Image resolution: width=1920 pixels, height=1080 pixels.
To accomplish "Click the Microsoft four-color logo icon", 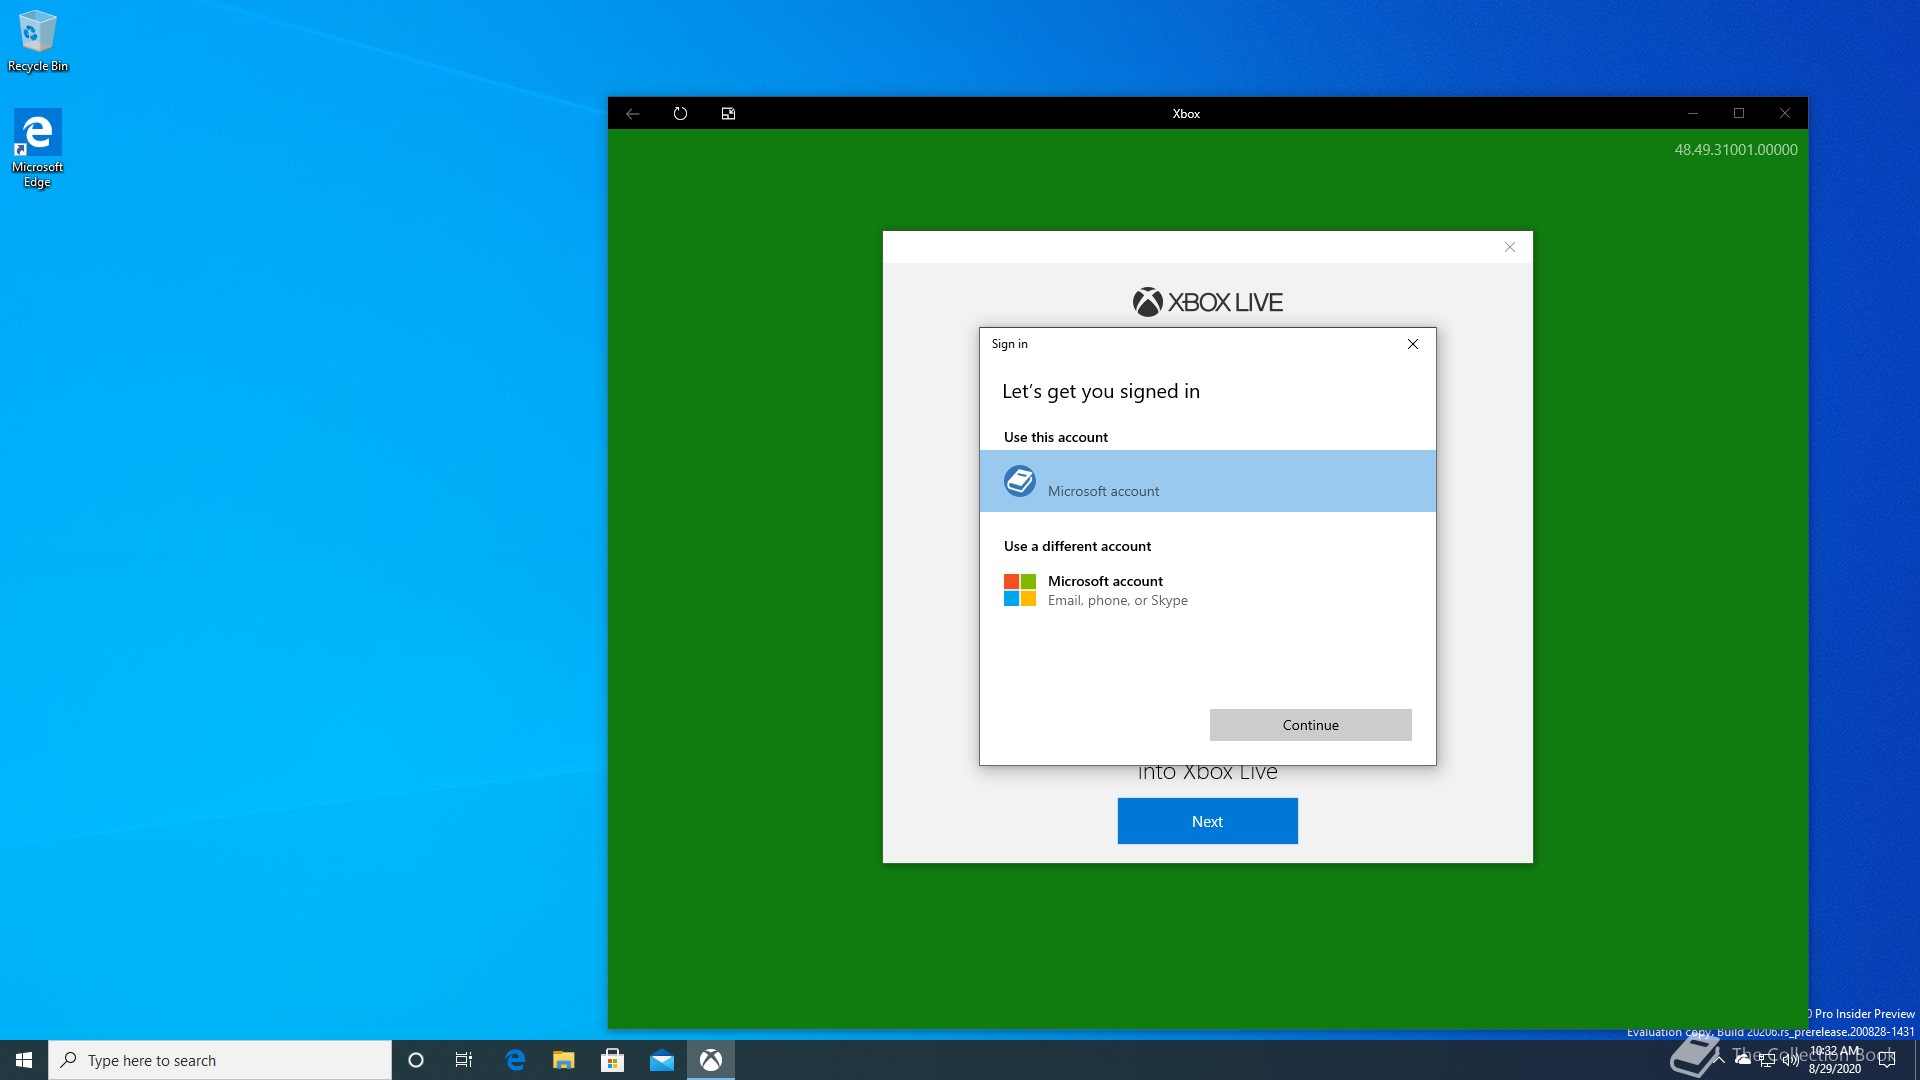I will [x=1020, y=590].
